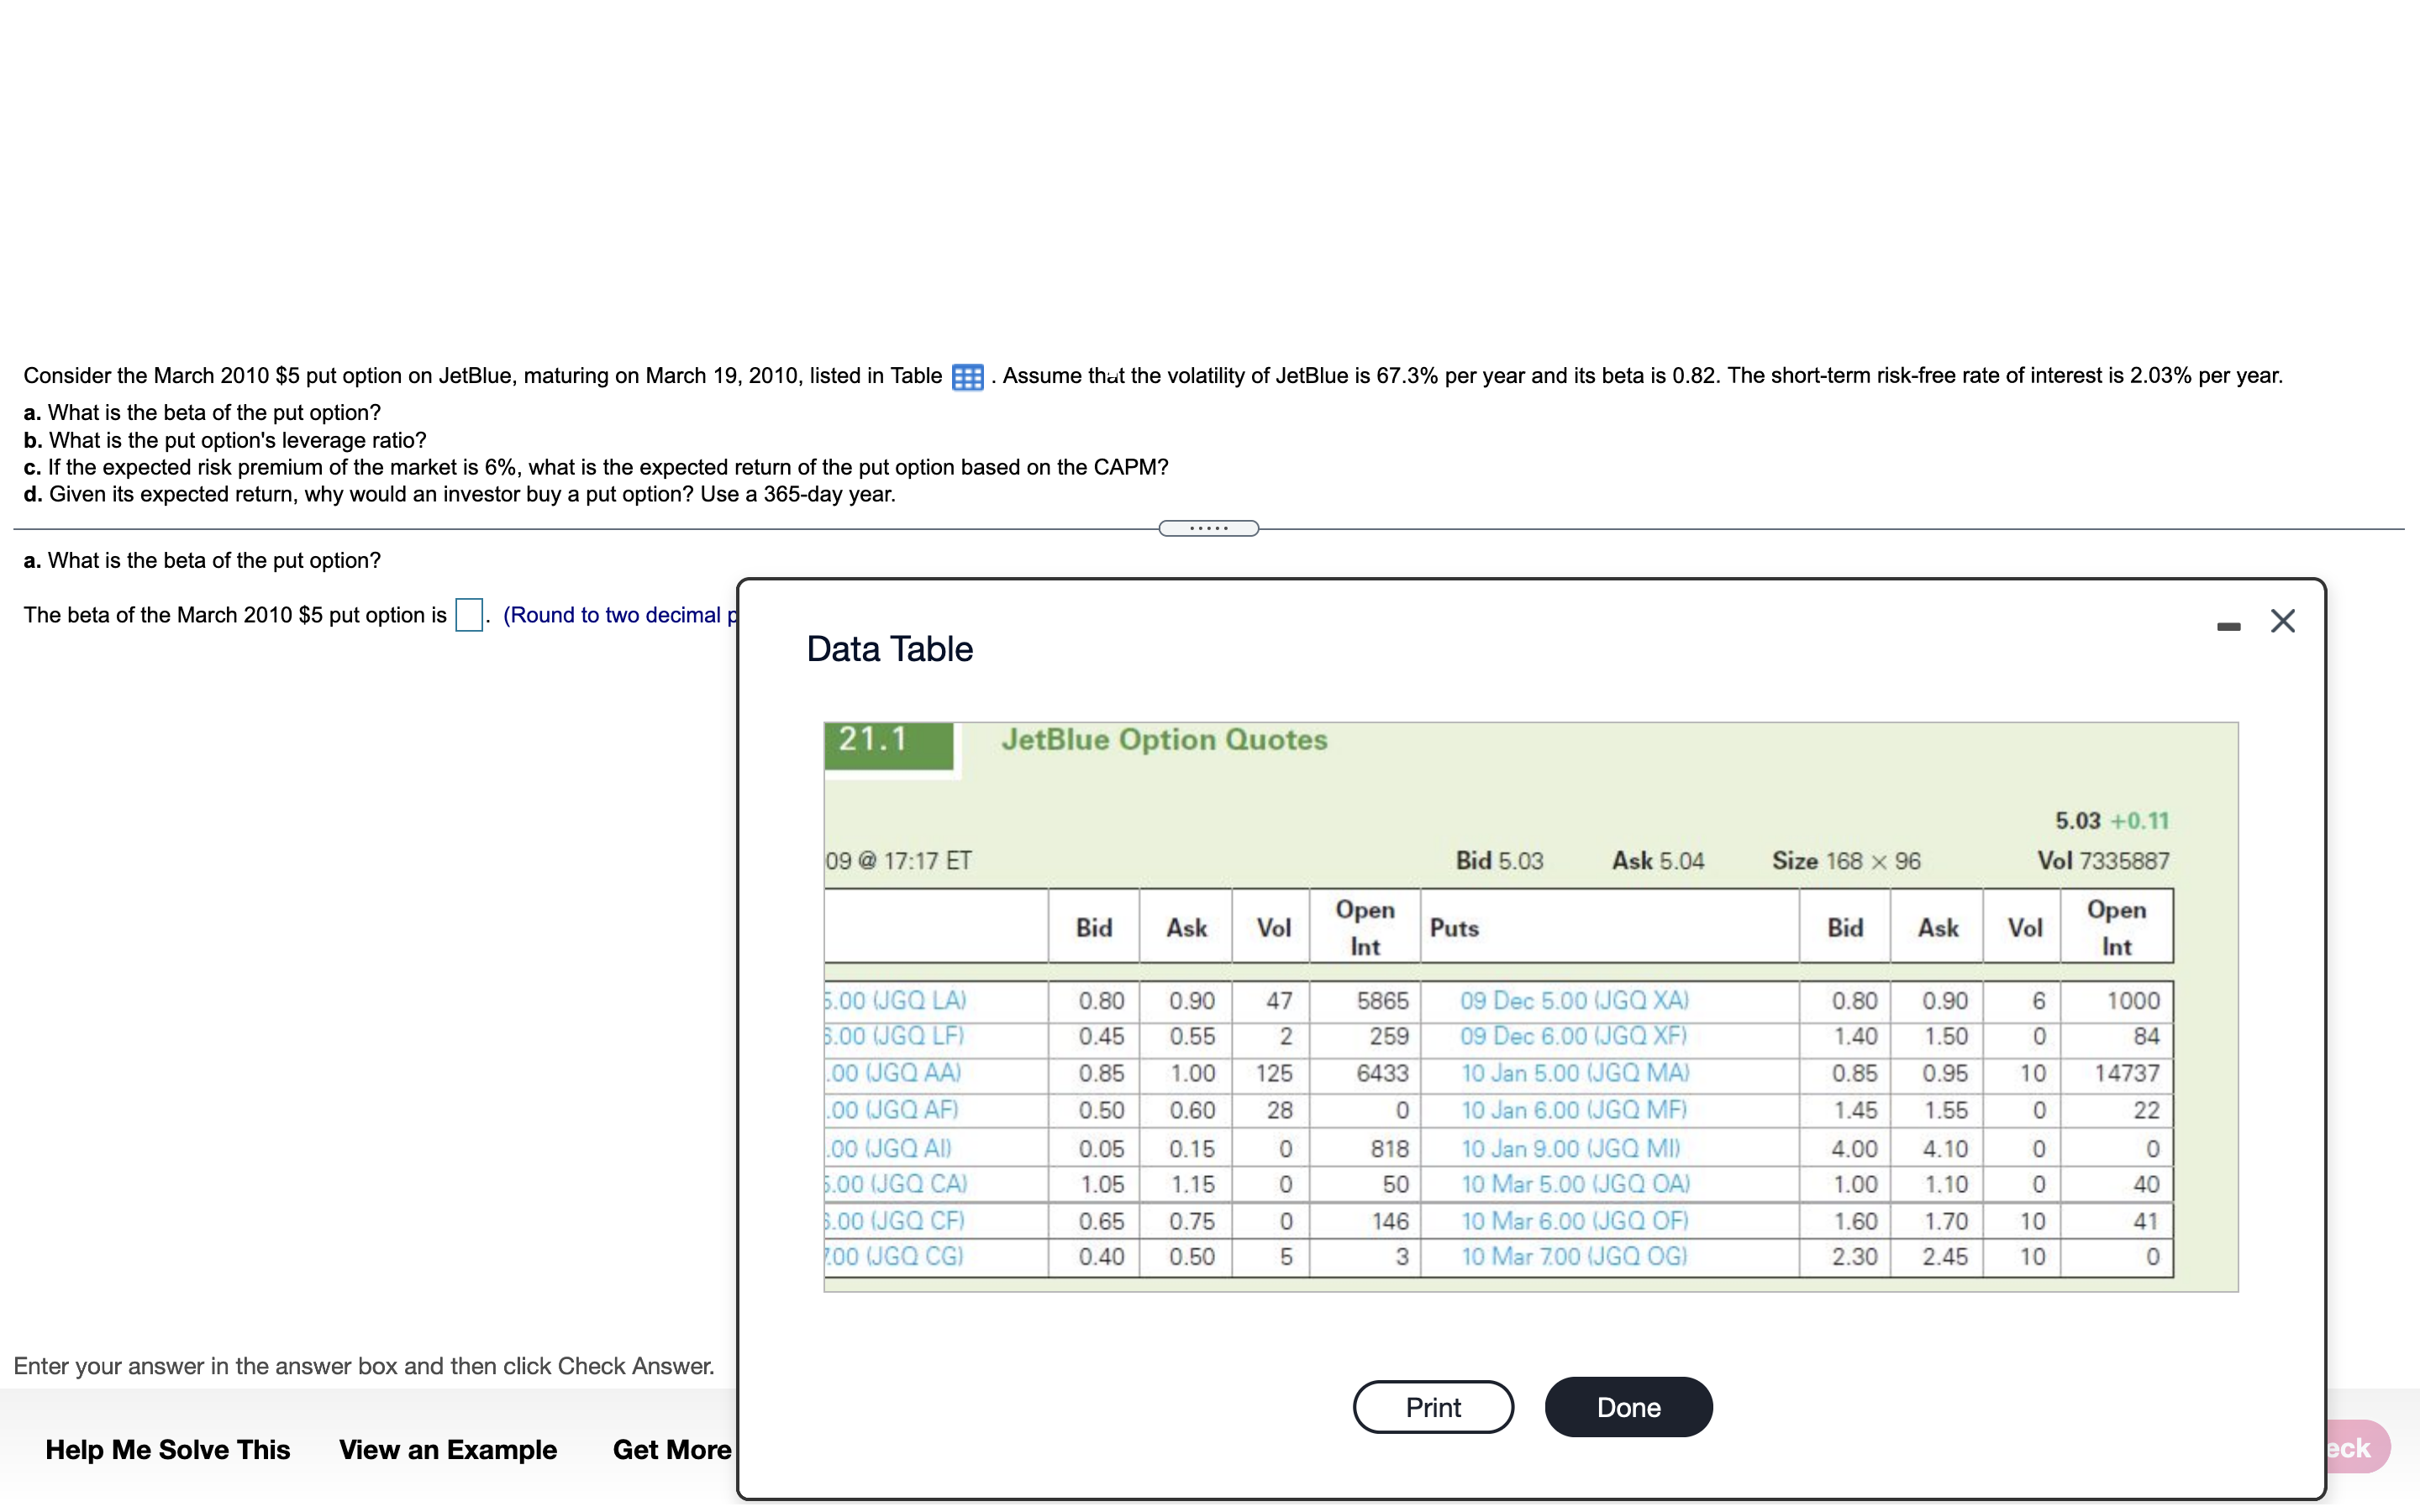Open Help Me Solve This
Screen dimensions: 2420x1512
pyautogui.click(x=166, y=1449)
